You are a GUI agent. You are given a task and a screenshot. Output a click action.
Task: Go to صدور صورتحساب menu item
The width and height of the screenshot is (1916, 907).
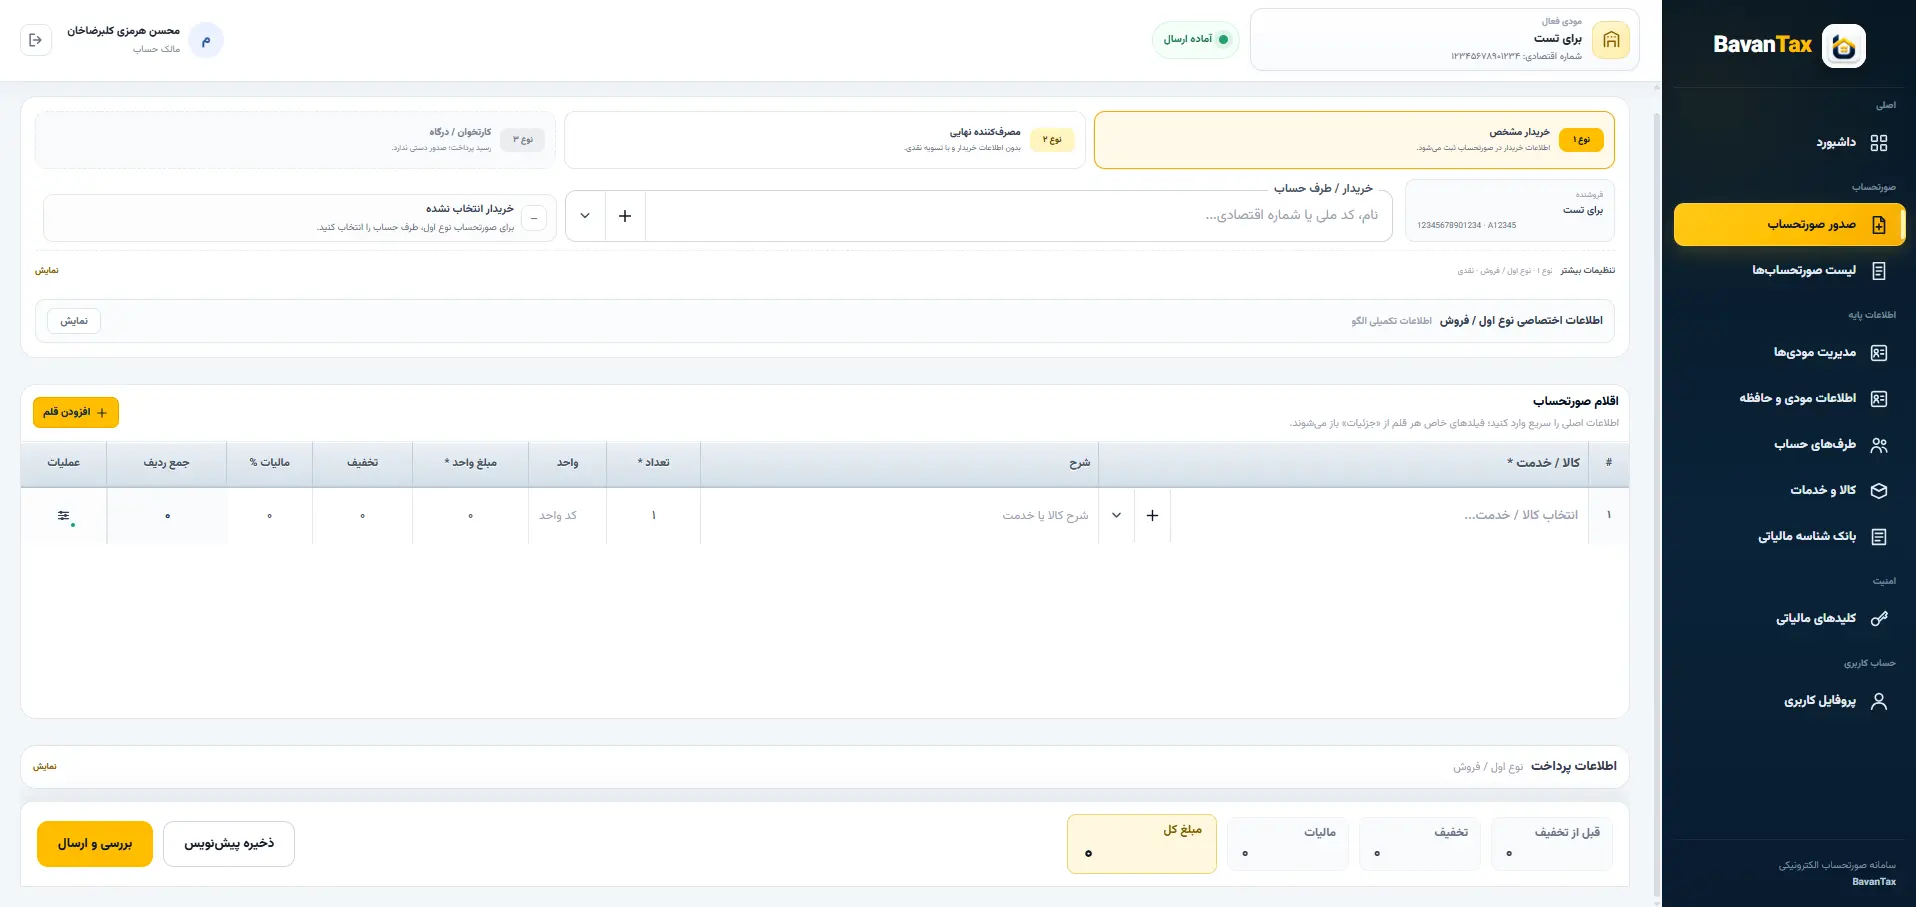pyautogui.click(x=1789, y=225)
